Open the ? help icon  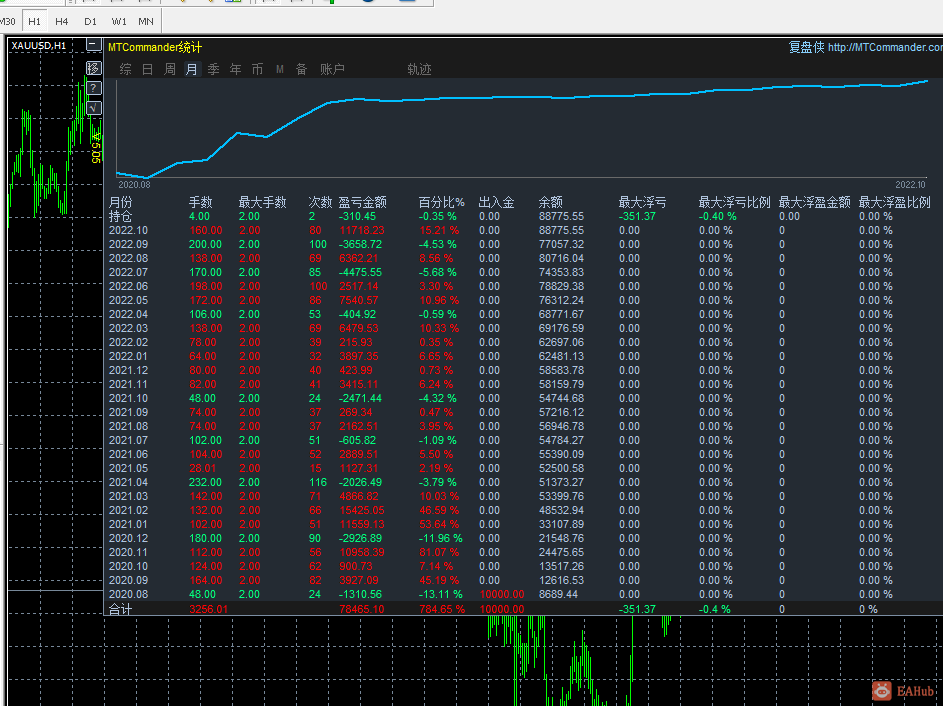point(93,88)
